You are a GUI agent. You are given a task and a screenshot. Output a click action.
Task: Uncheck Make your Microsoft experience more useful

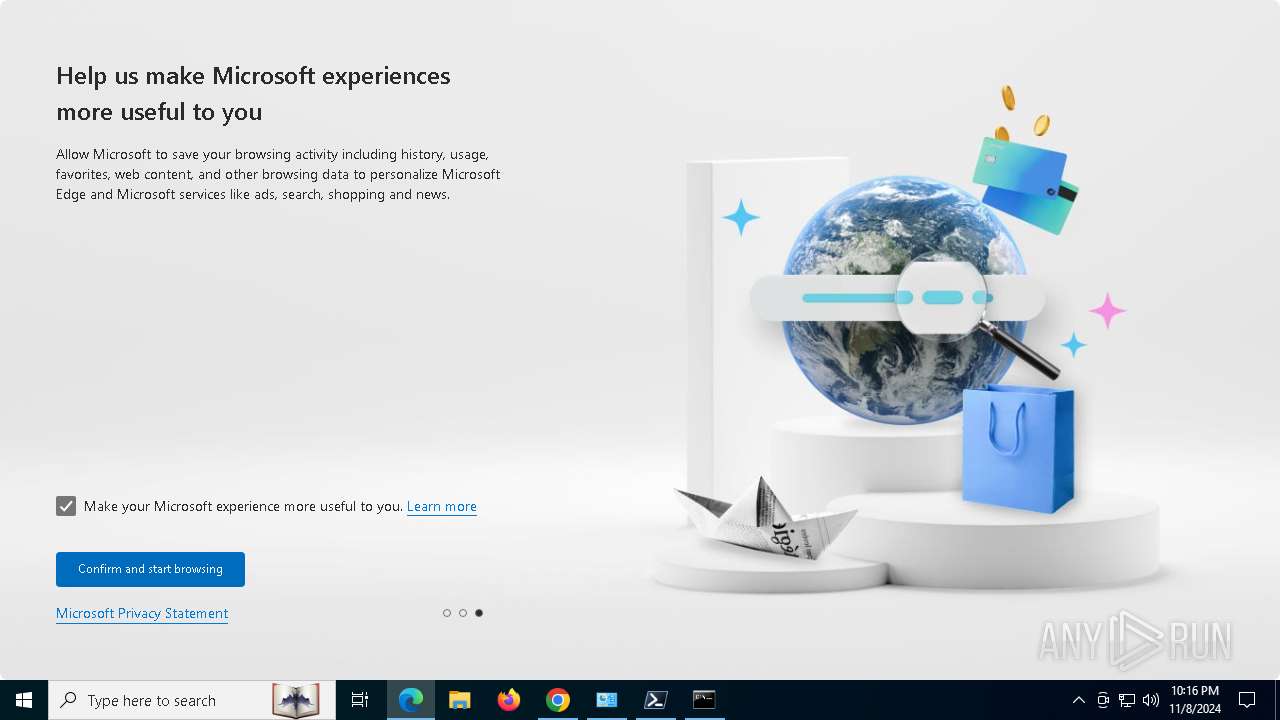(x=66, y=506)
